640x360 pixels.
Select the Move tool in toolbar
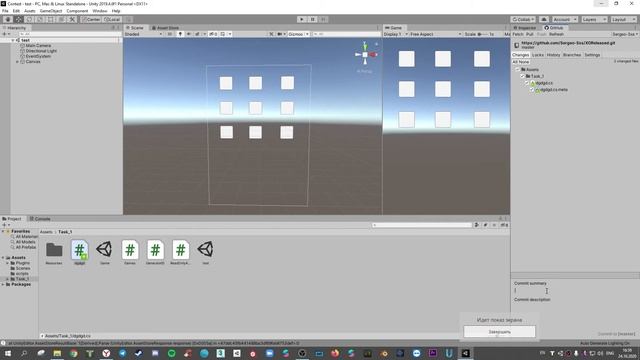18,20
